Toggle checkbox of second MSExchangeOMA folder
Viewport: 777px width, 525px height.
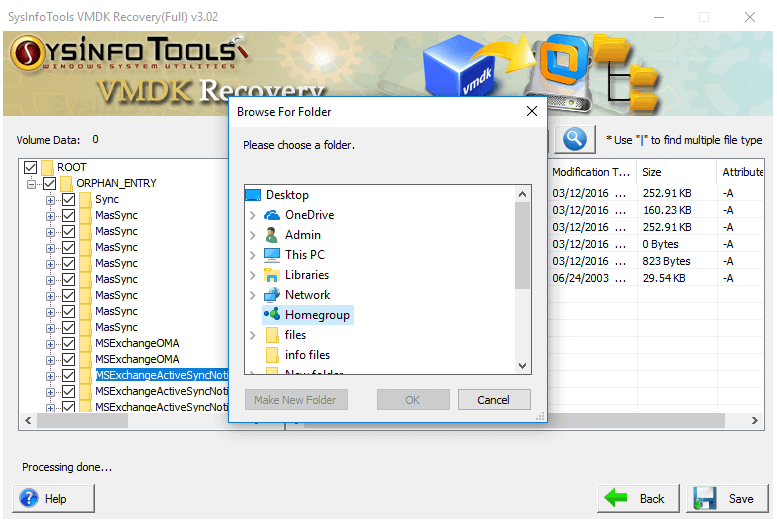click(68, 359)
